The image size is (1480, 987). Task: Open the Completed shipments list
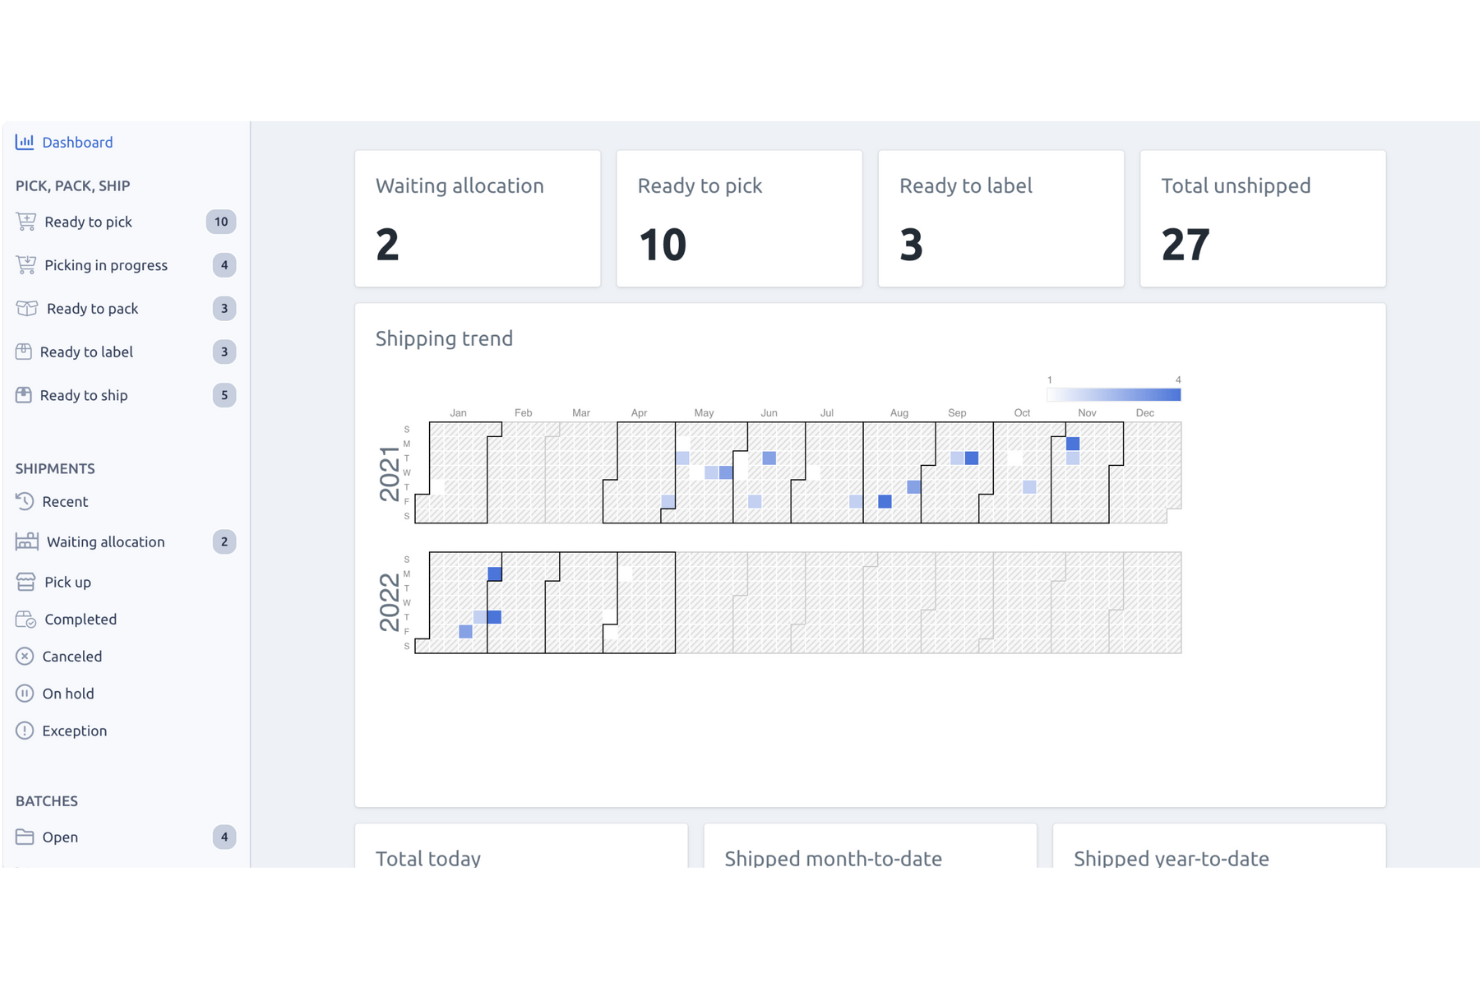click(x=79, y=619)
